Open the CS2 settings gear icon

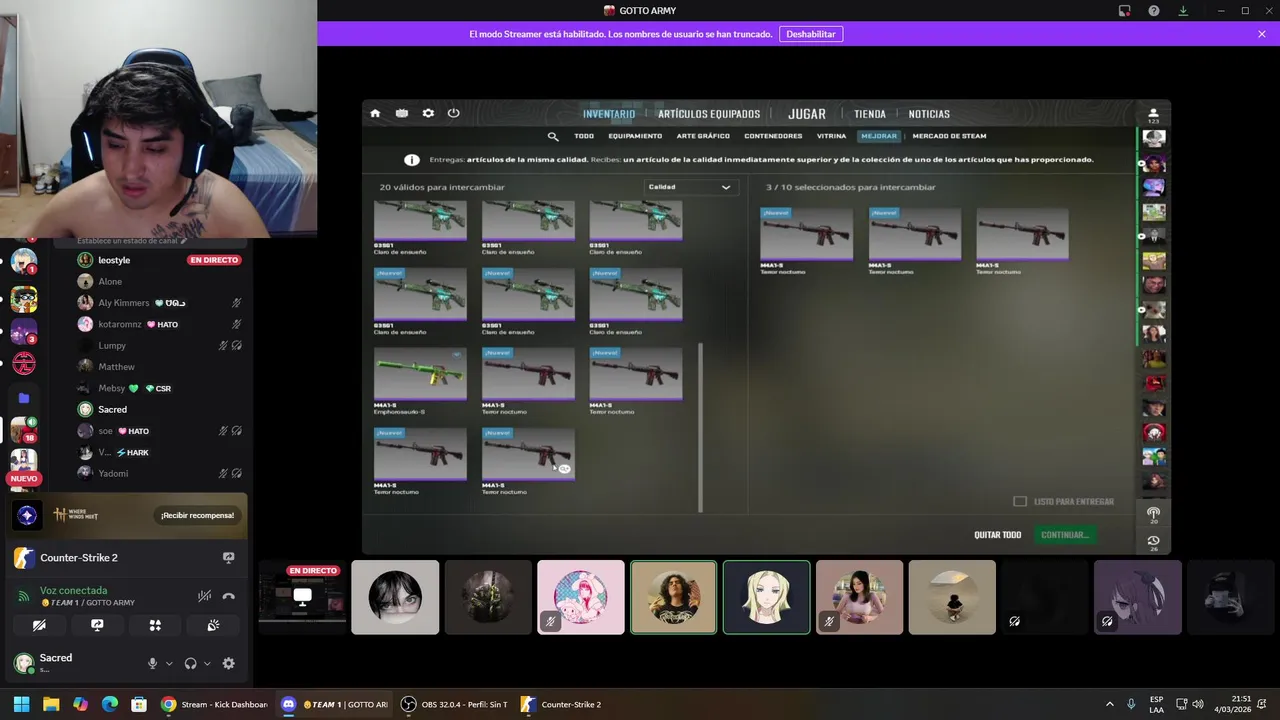(x=428, y=113)
